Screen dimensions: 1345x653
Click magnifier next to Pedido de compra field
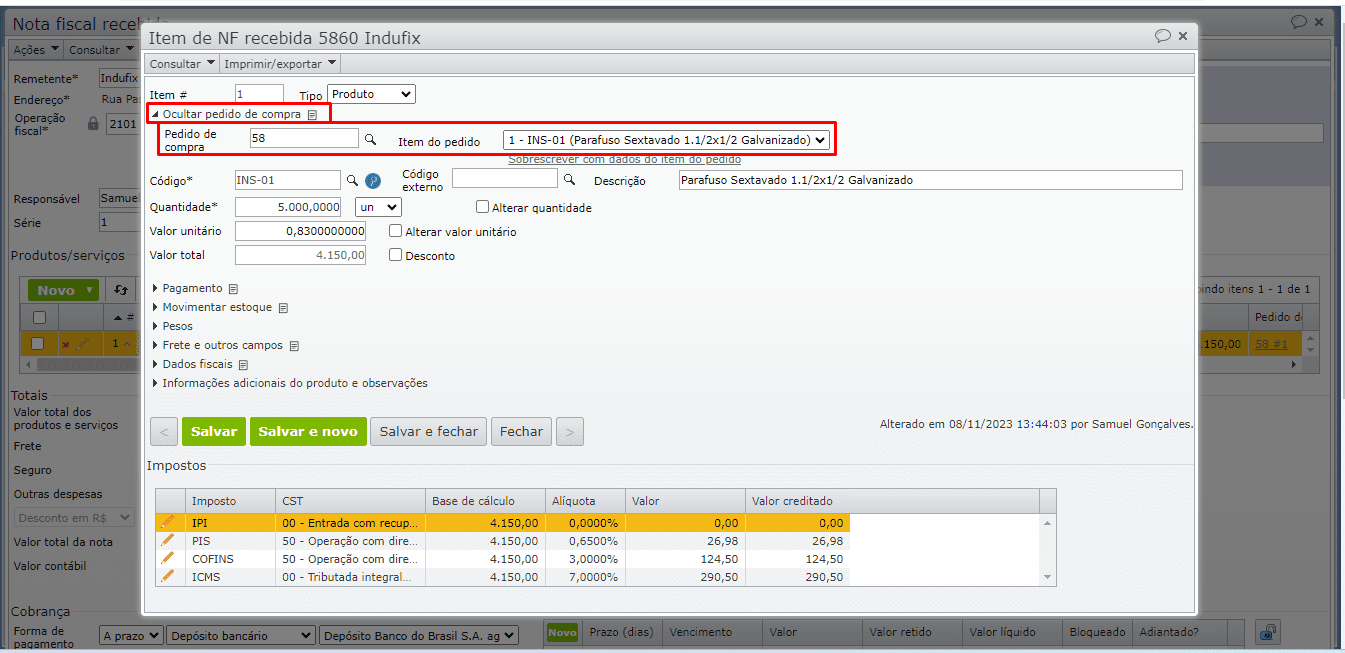click(x=369, y=140)
